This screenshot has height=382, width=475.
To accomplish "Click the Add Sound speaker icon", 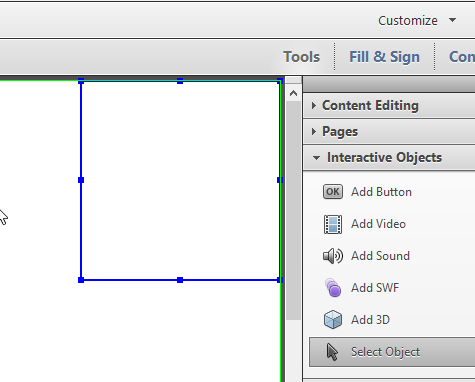I will click(333, 256).
